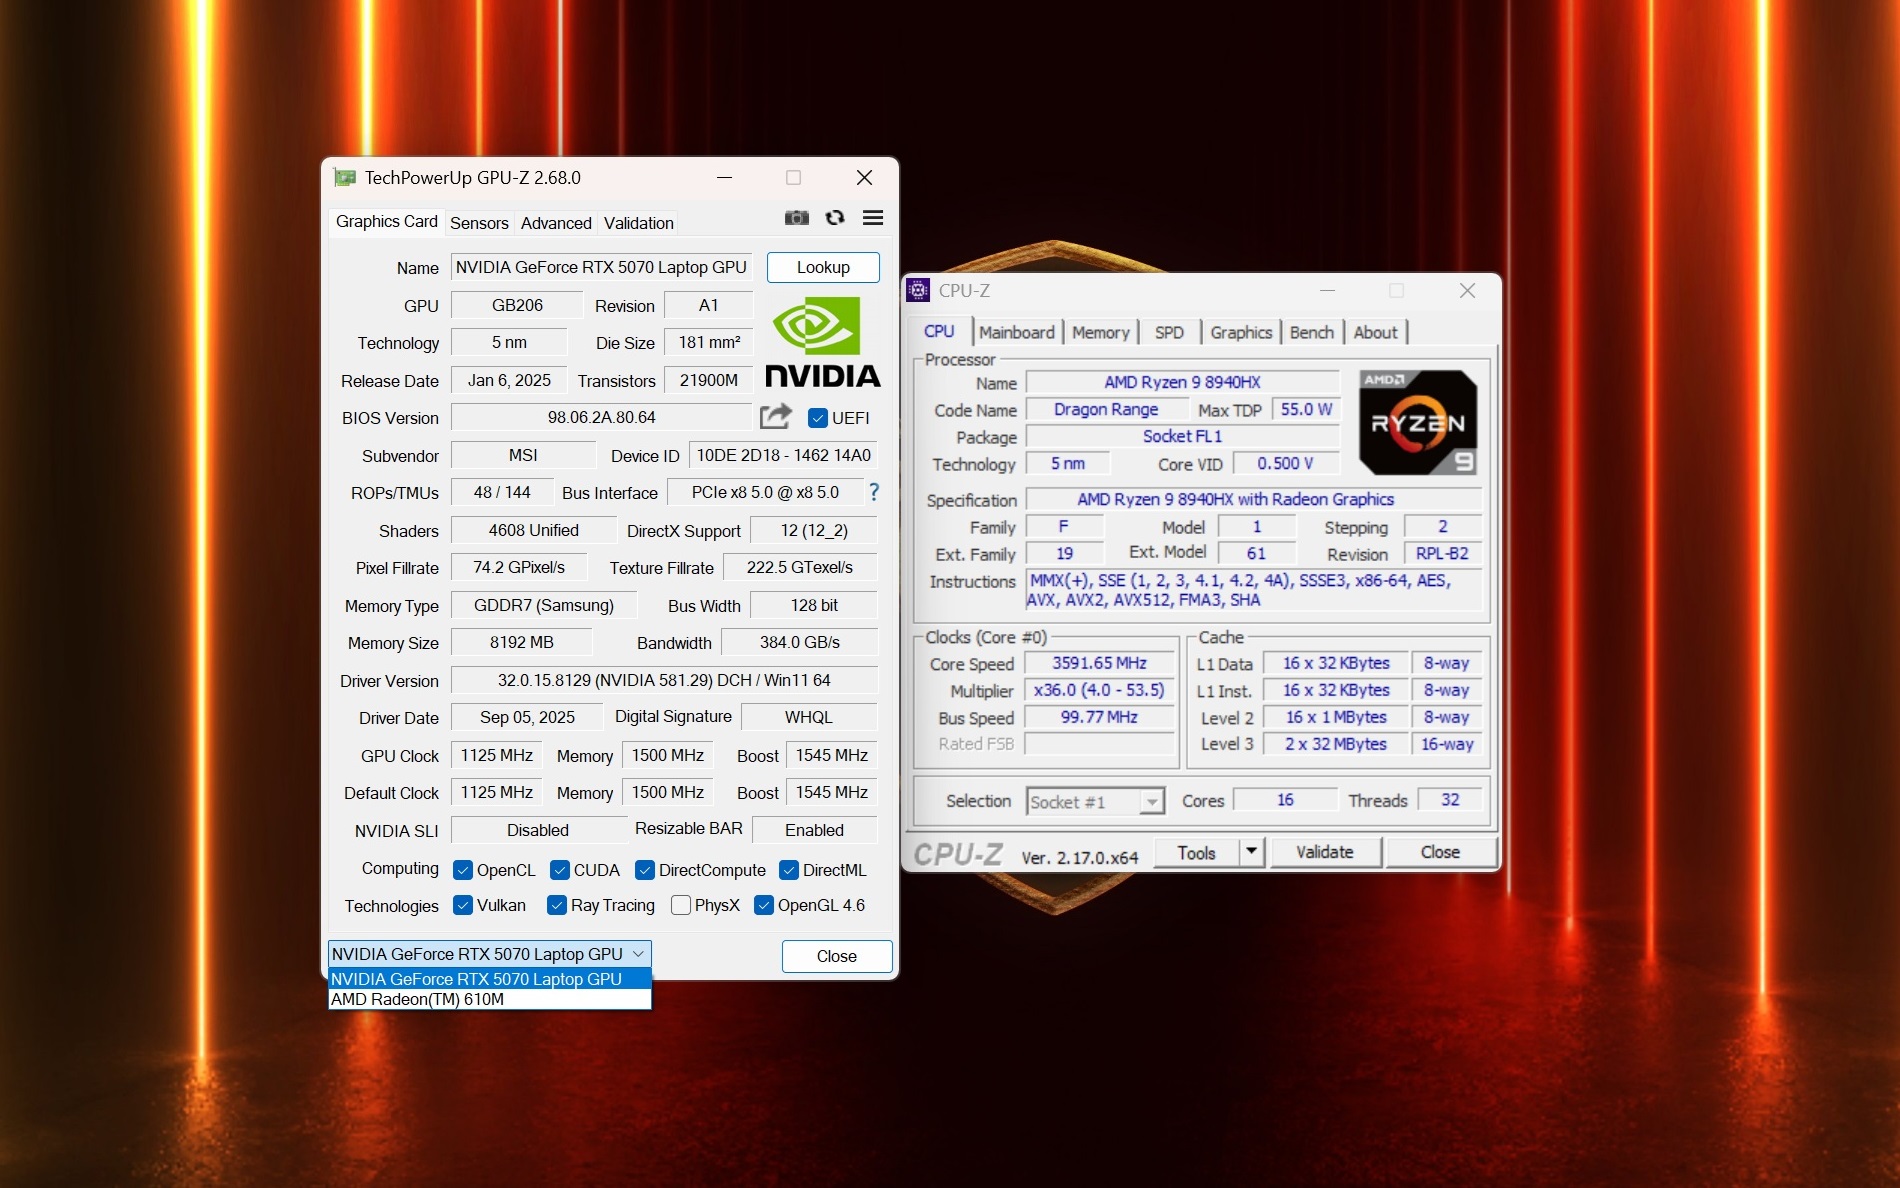The height and width of the screenshot is (1188, 1900).
Task: Expand the Tools dropdown arrow
Action: pyautogui.click(x=1251, y=852)
